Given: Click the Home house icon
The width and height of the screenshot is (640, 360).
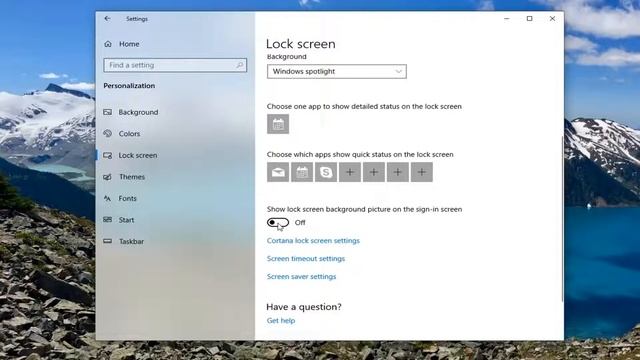Looking at the screenshot, I should tap(108, 44).
